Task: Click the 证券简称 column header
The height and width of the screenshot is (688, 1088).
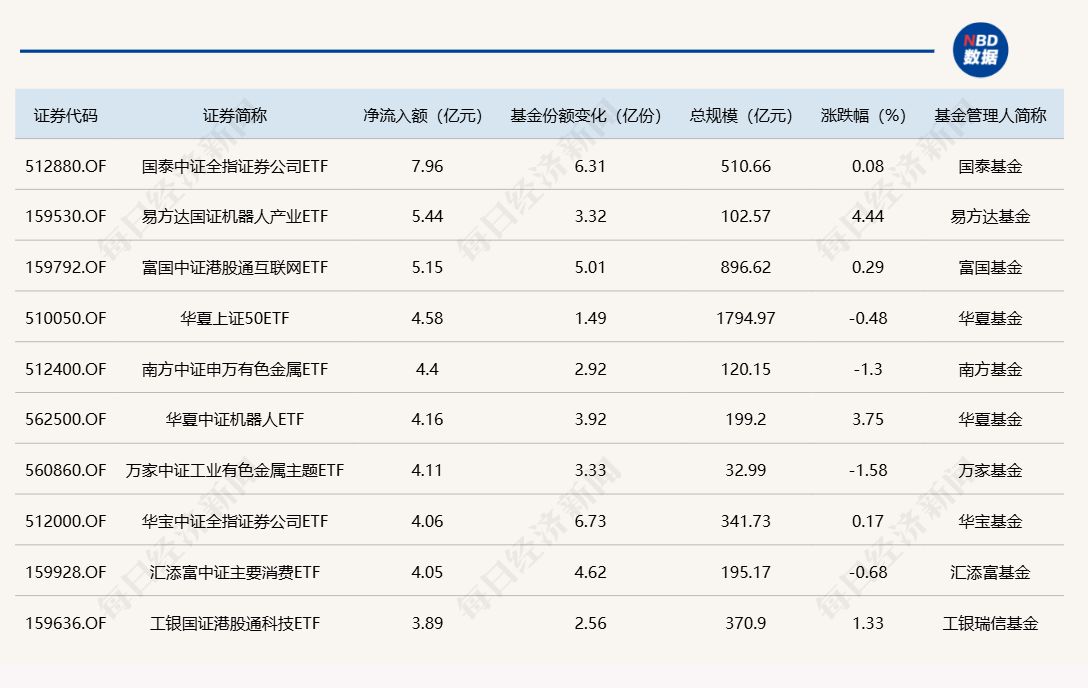Action: click(x=235, y=115)
